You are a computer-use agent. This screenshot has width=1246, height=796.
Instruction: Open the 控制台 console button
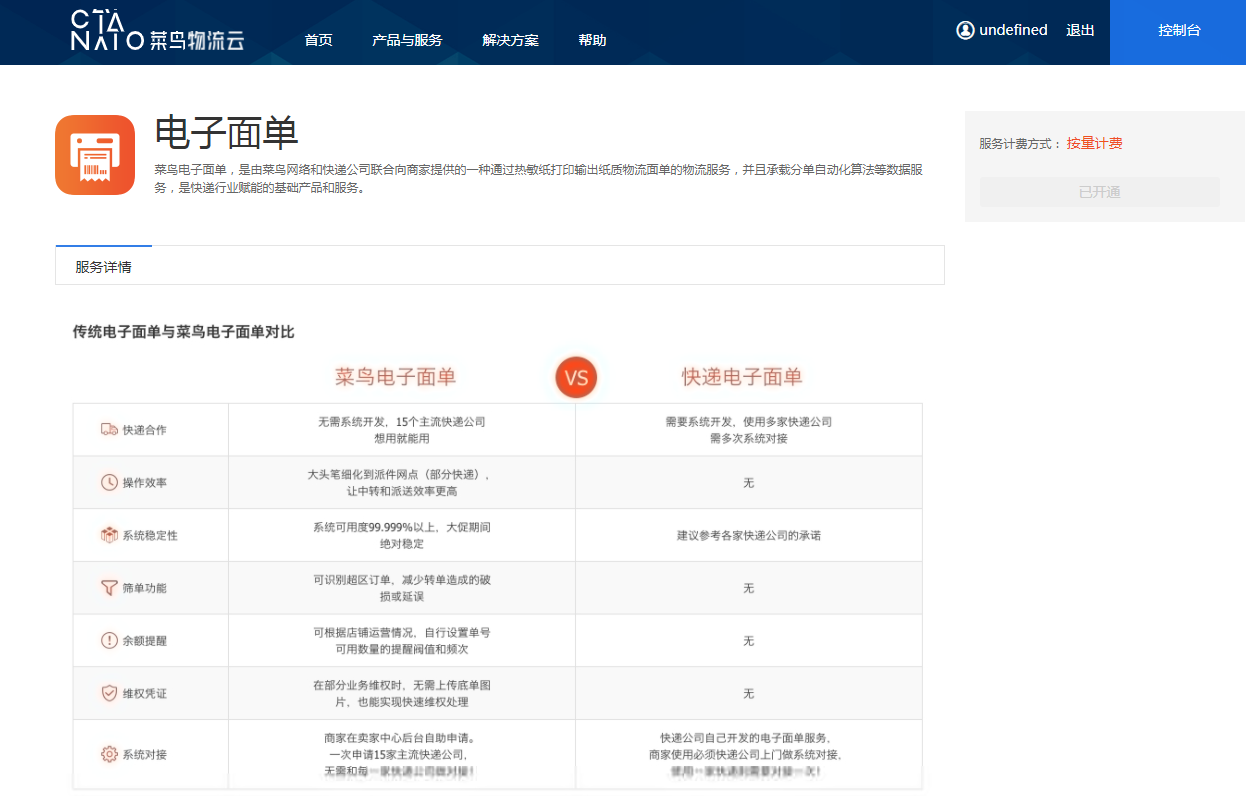(x=1179, y=31)
